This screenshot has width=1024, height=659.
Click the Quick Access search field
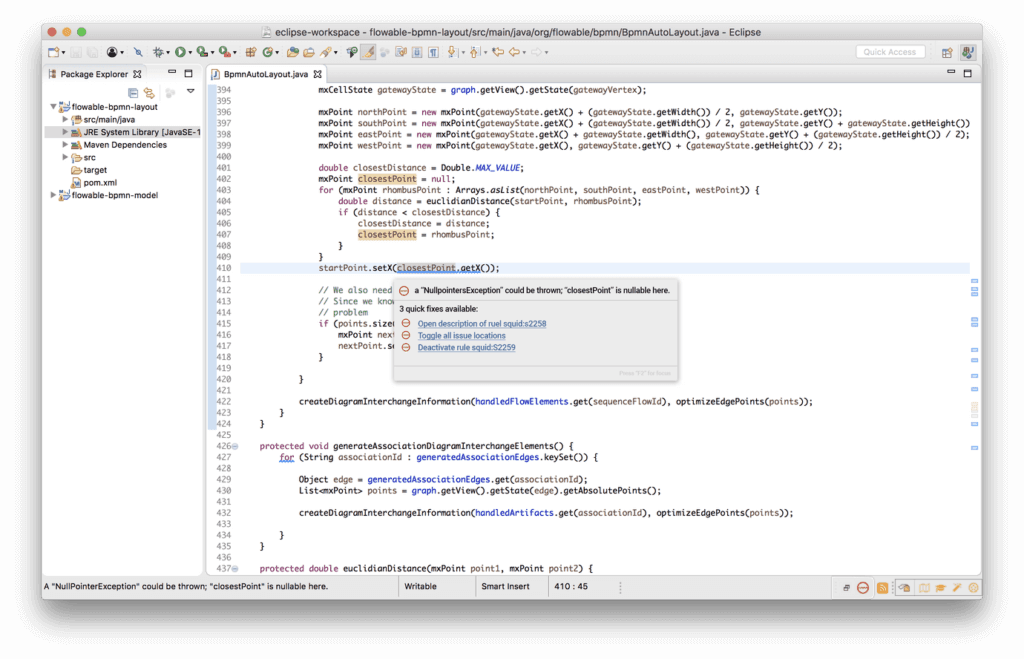point(890,52)
